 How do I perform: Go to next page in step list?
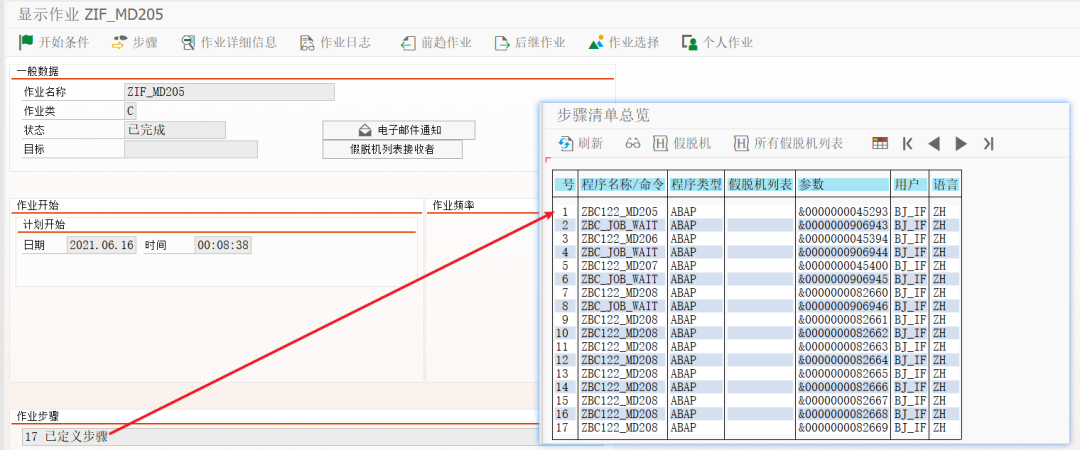point(961,143)
